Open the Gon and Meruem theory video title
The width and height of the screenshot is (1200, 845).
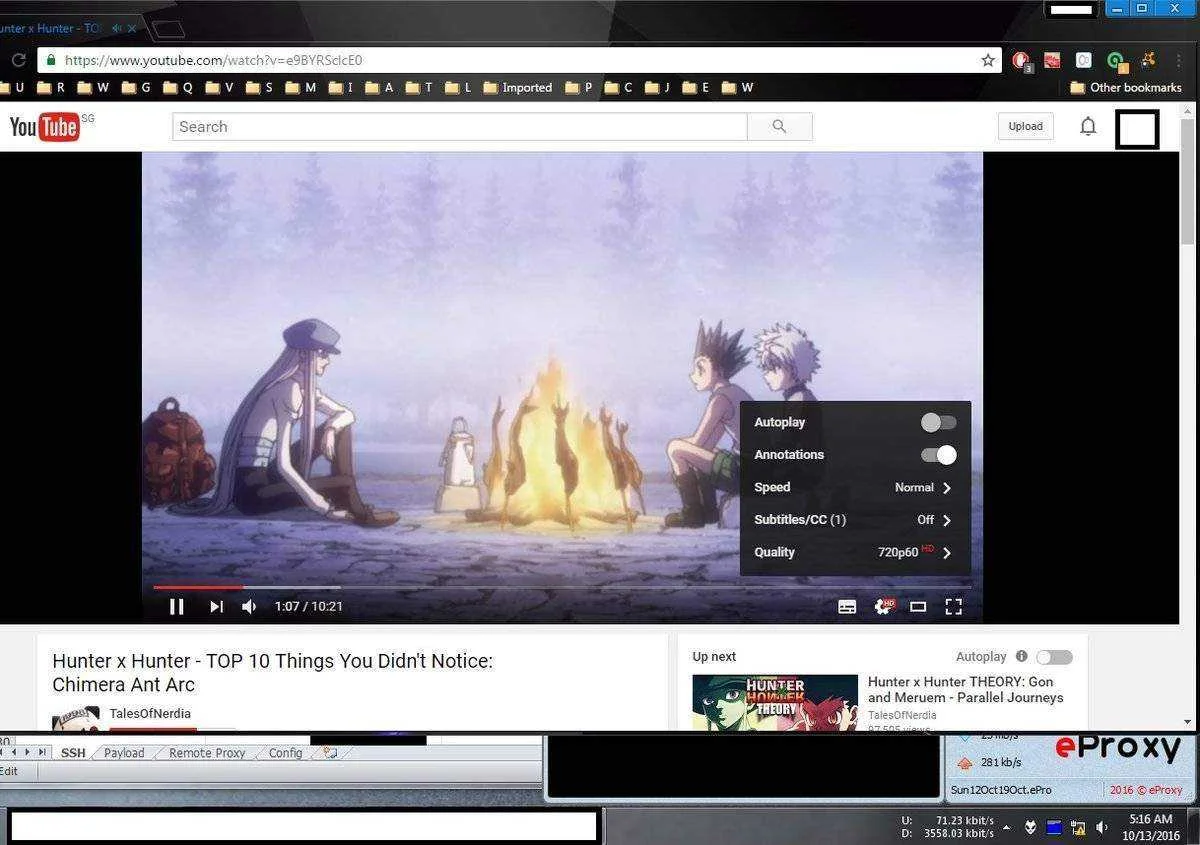click(x=965, y=689)
